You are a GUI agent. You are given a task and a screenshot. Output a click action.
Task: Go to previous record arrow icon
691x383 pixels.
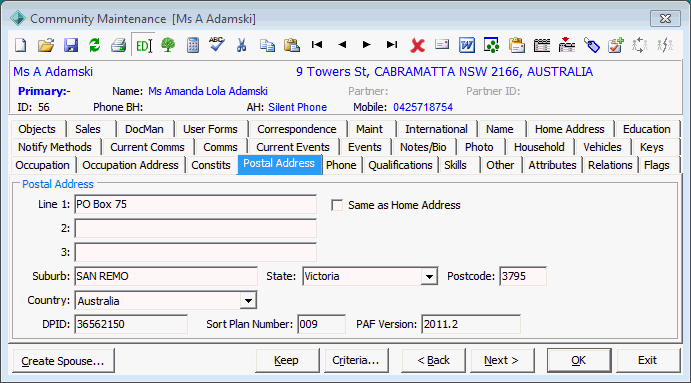[x=342, y=45]
